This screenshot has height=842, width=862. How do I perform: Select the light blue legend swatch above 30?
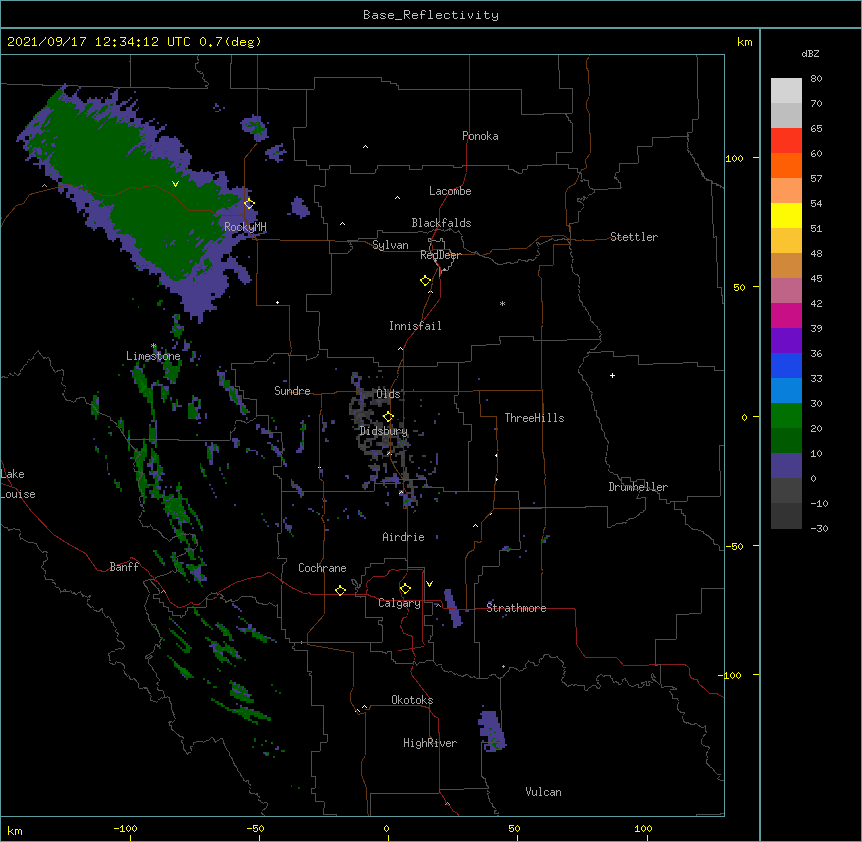(x=786, y=391)
